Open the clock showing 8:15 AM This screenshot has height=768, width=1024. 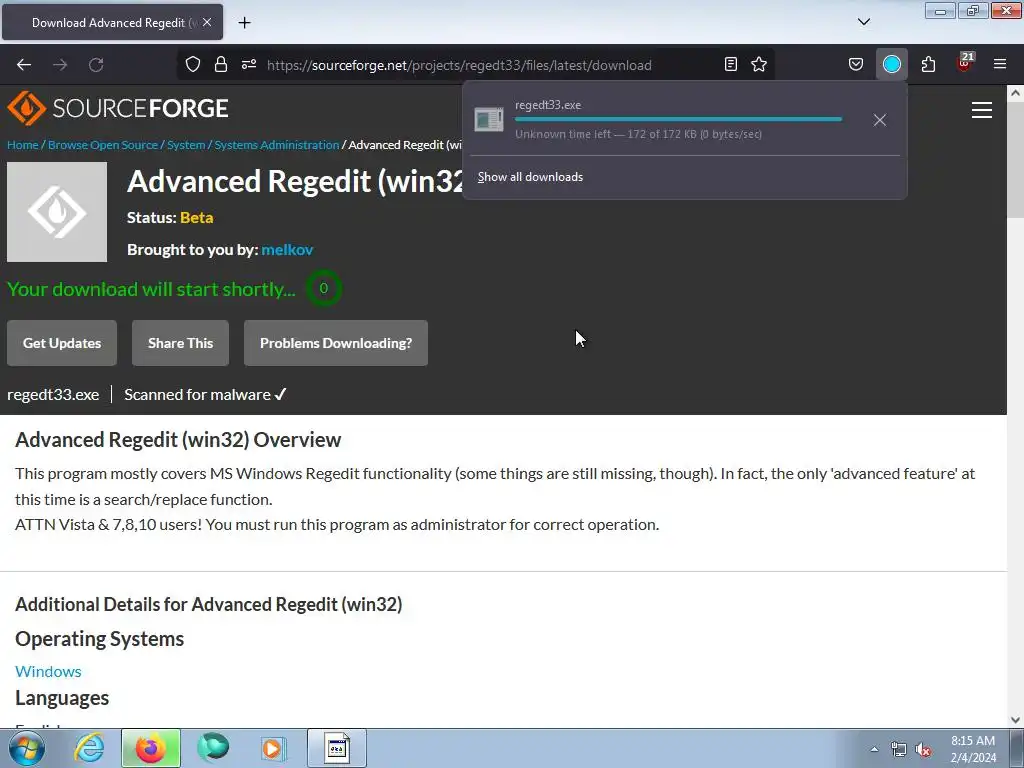973,749
